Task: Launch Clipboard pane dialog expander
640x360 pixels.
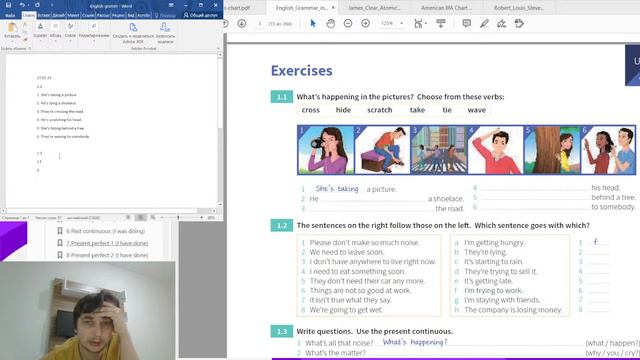Action: [29, 49]
